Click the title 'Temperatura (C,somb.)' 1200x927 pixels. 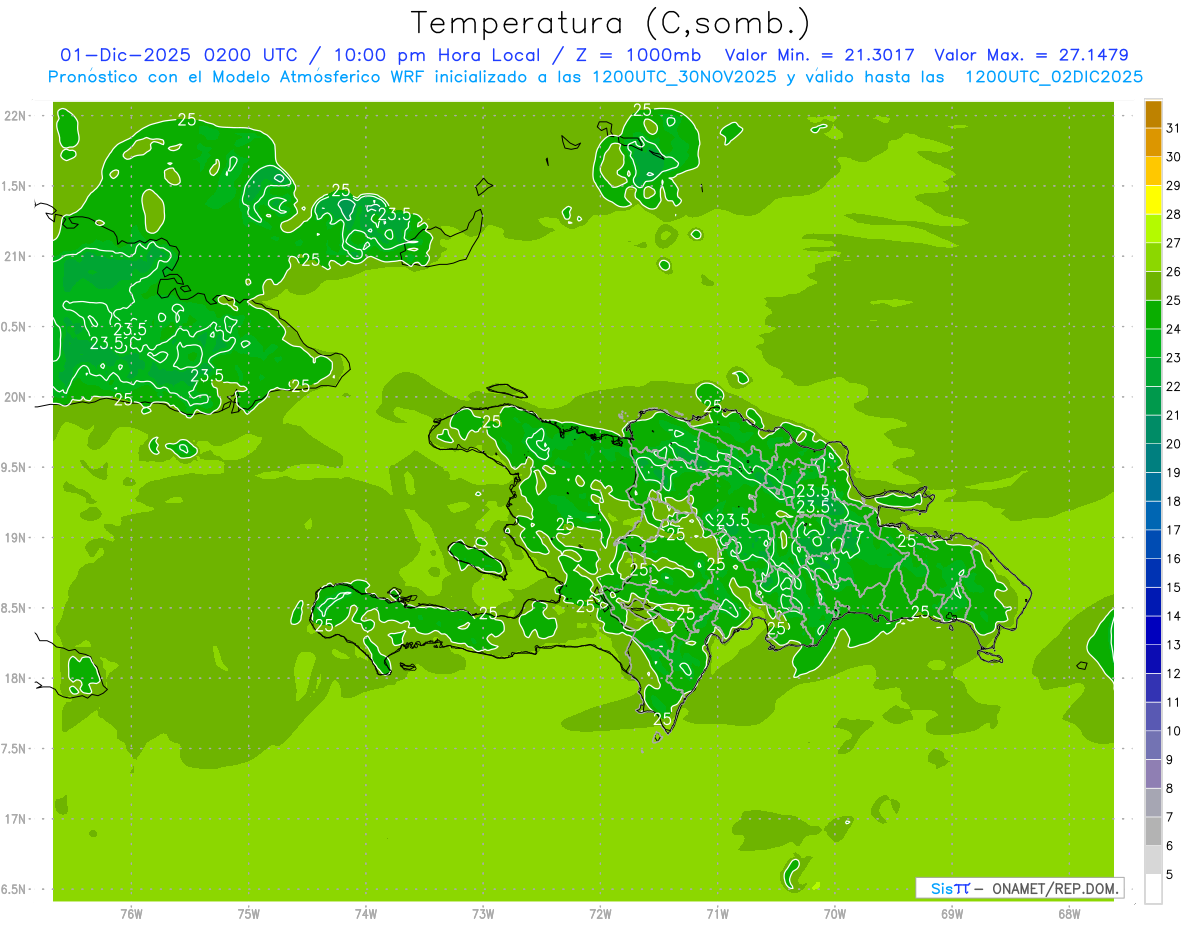(x=611, y=24)
